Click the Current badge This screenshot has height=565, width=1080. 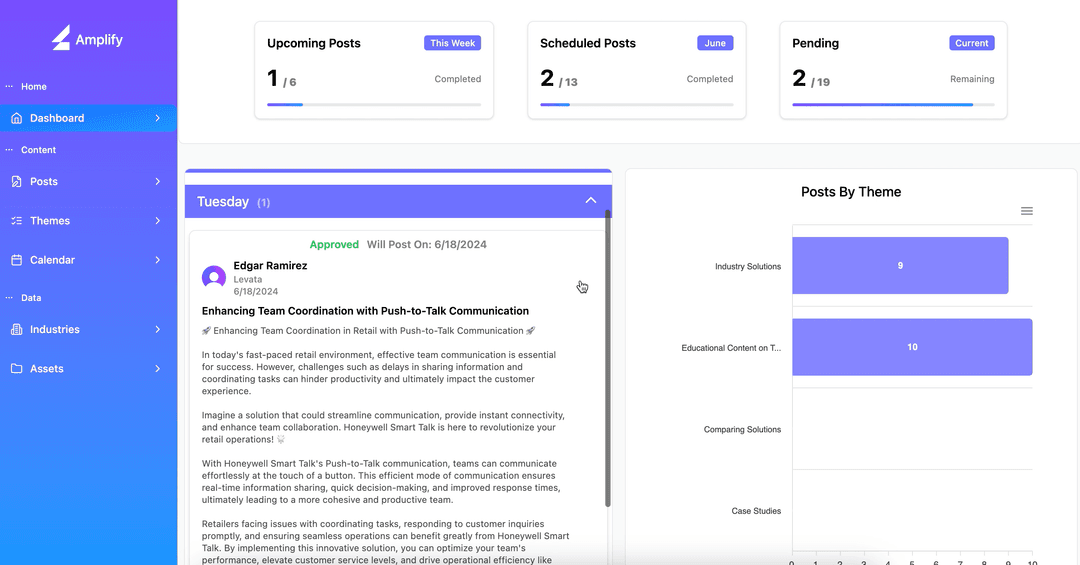tap(971, 43)
